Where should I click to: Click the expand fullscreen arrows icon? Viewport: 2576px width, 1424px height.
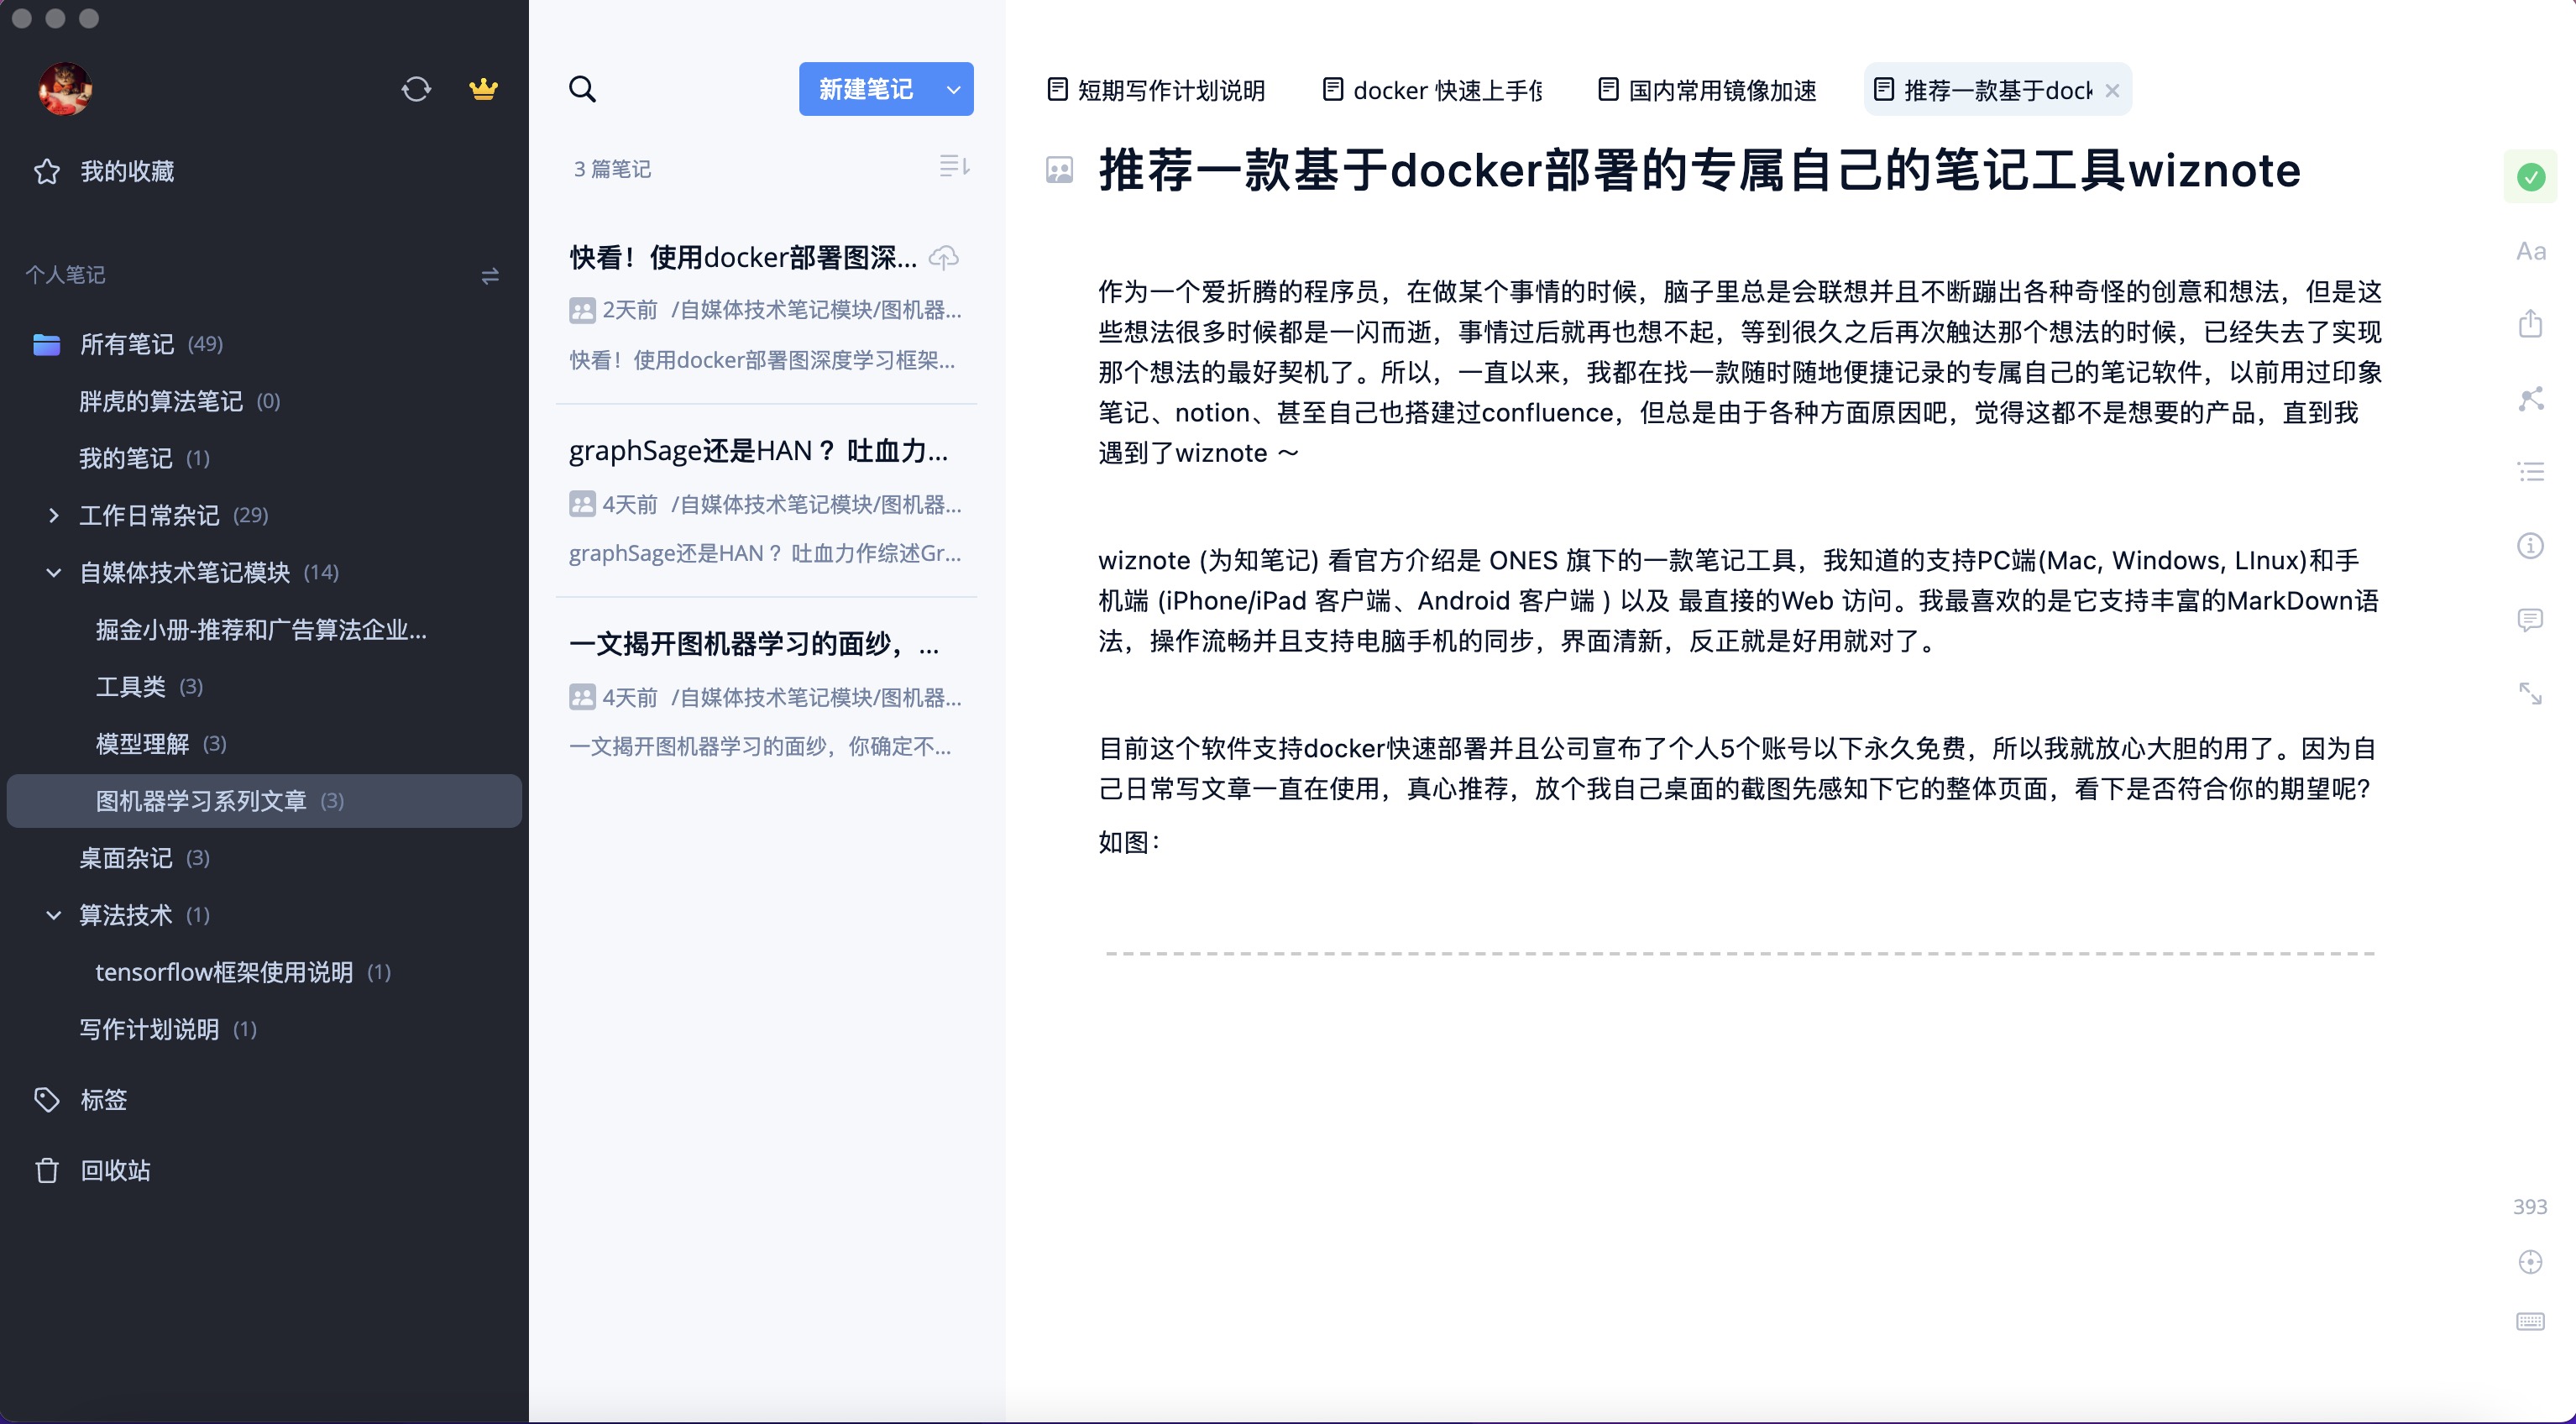(x=2530, y=693)
